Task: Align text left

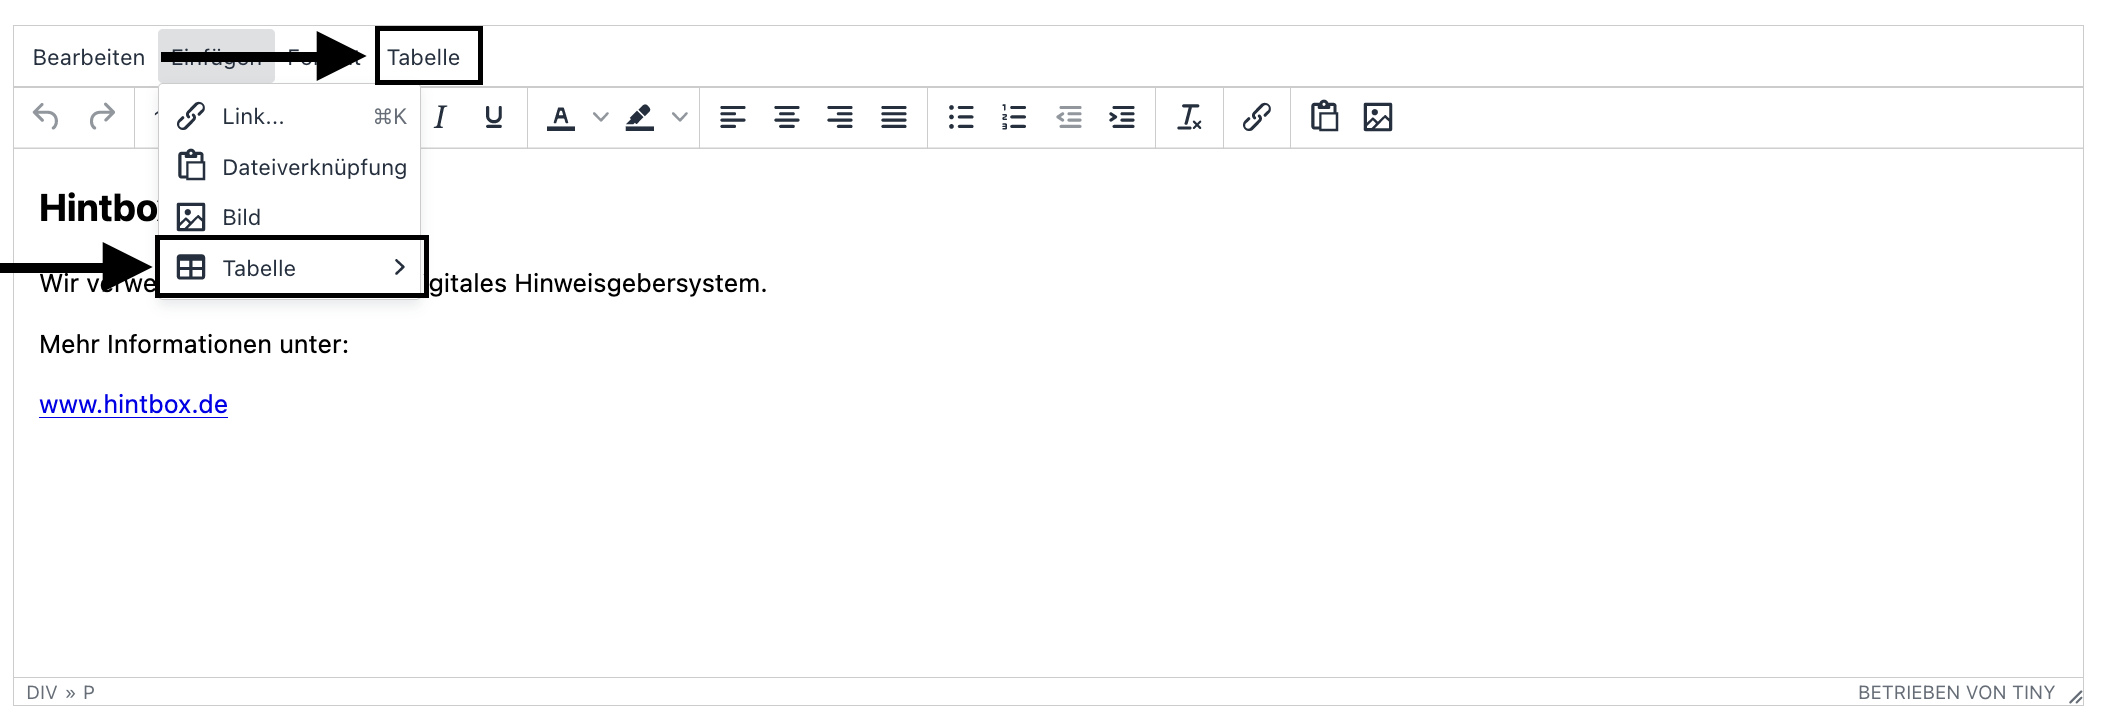Action: tap(733, 117)
